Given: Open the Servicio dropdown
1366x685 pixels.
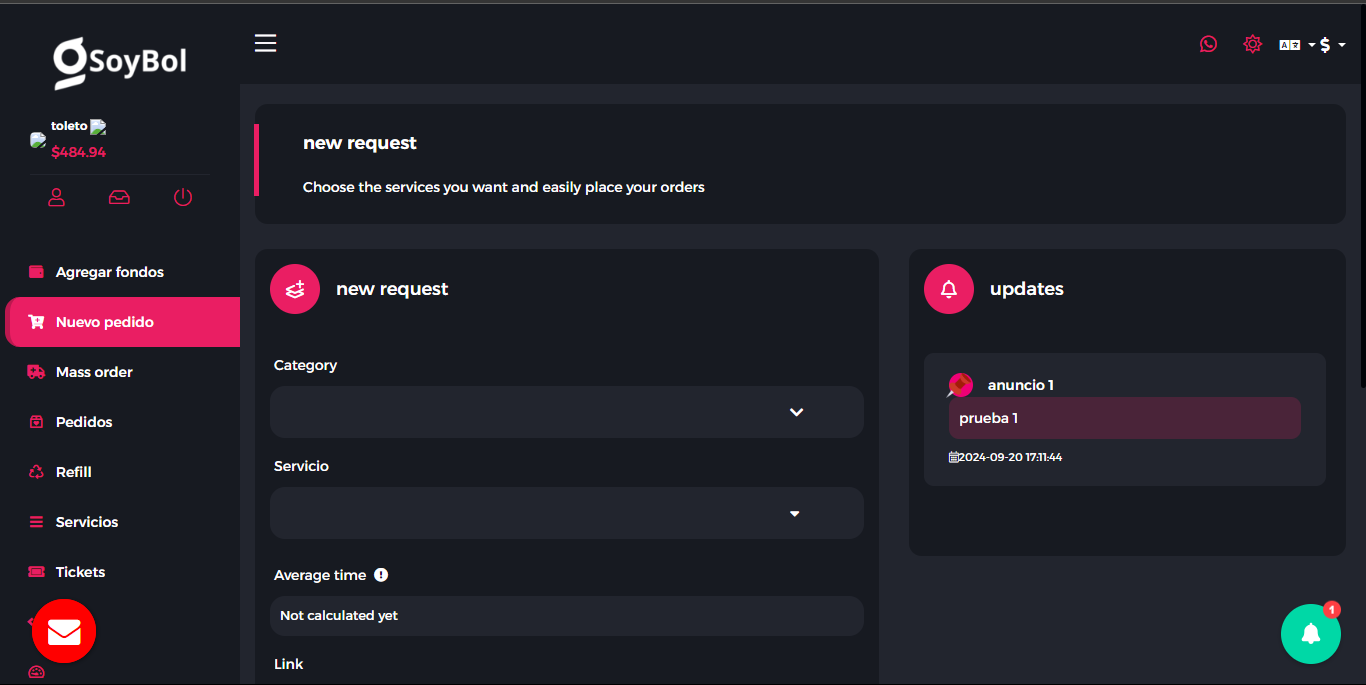Looking at the screenshot, I should pos(566,513).
